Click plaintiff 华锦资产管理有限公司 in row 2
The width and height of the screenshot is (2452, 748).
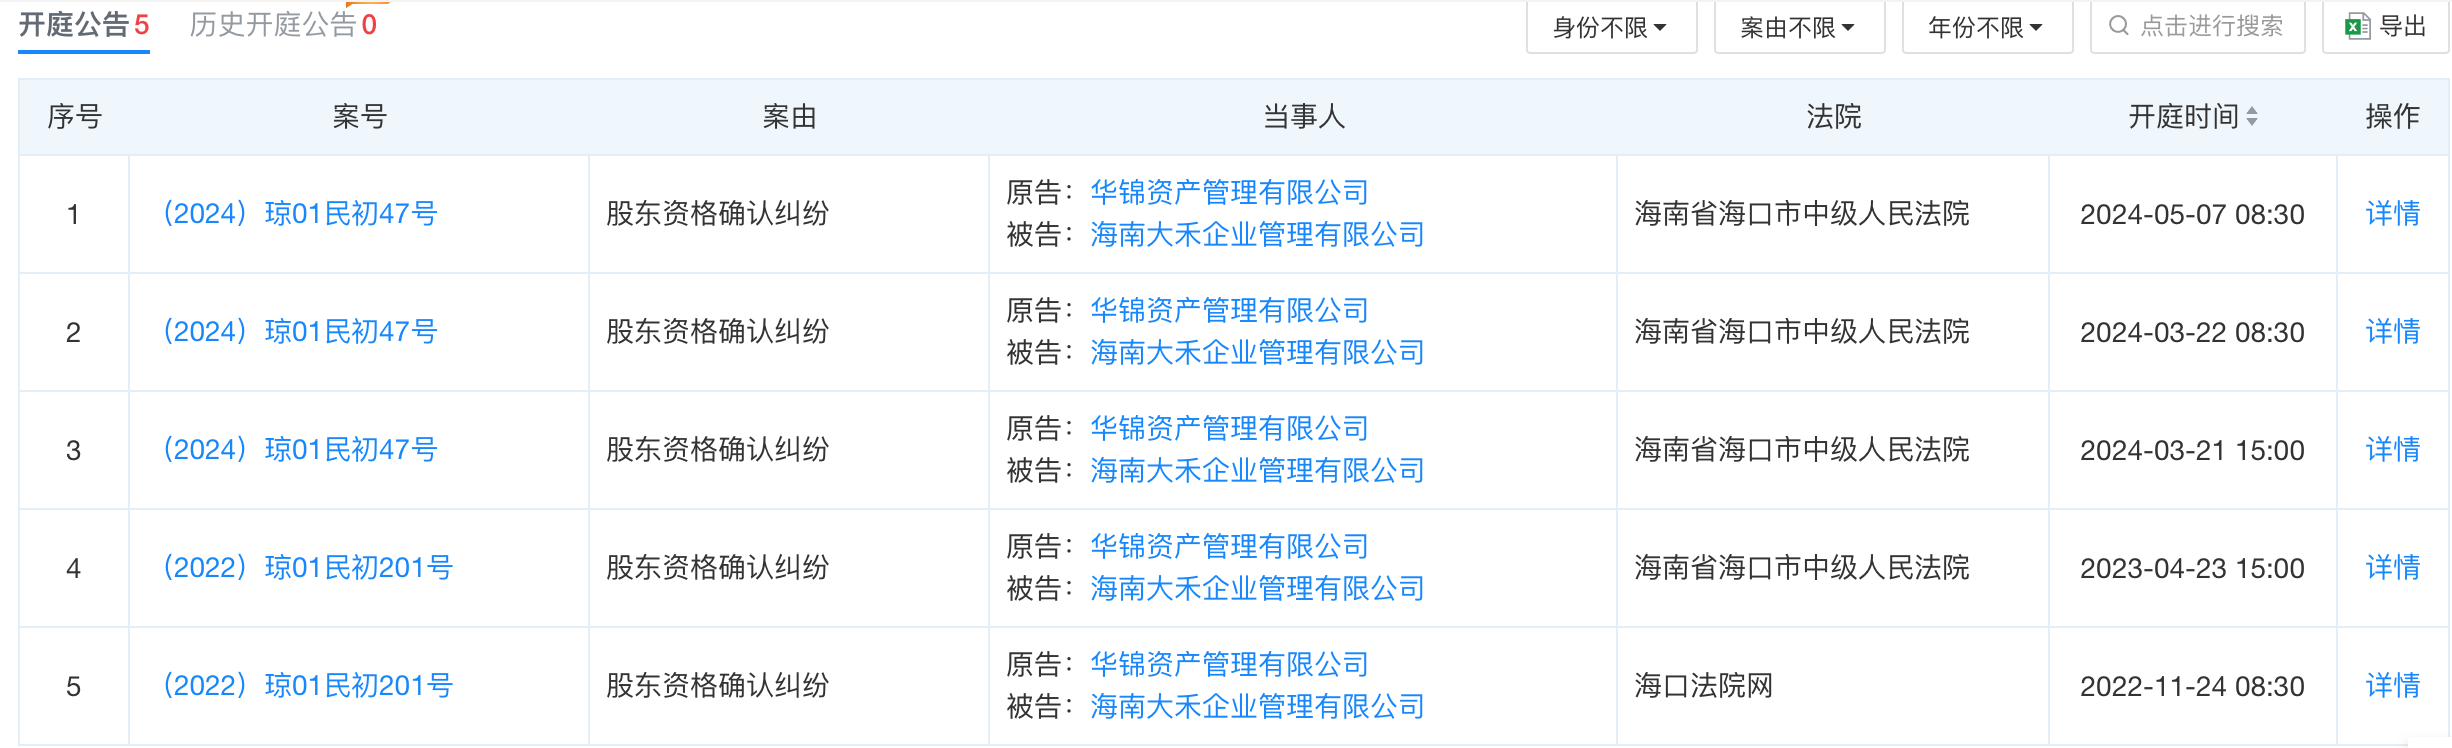pos(1229,311)
